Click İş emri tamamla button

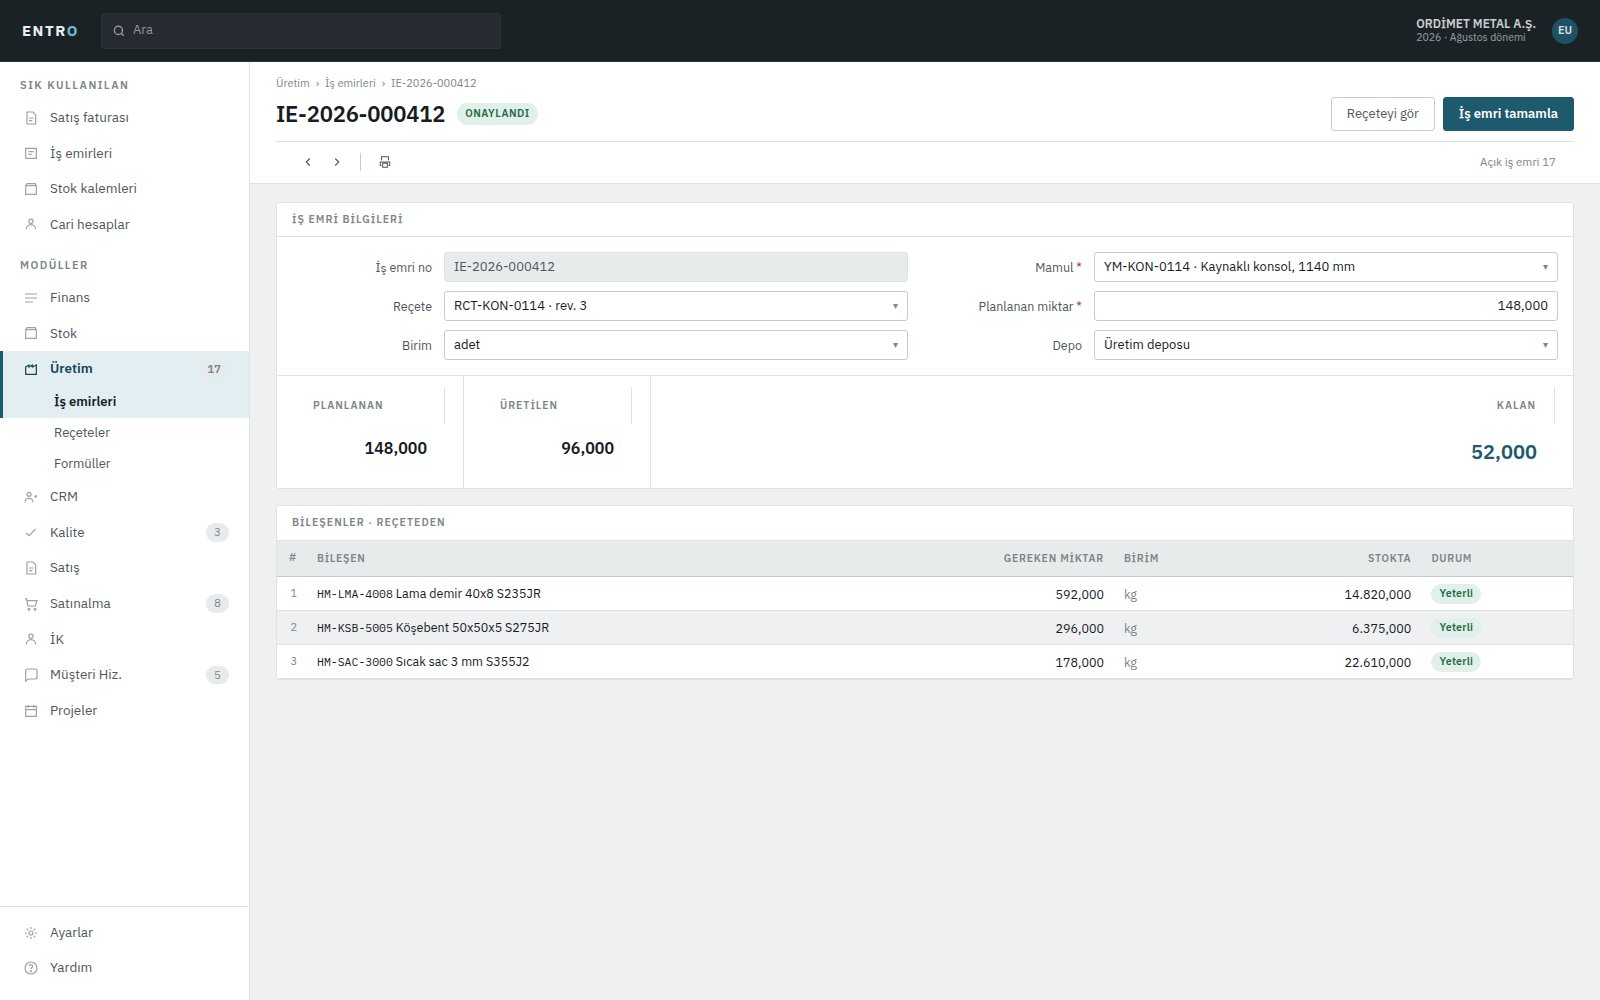pos(1508,114)
